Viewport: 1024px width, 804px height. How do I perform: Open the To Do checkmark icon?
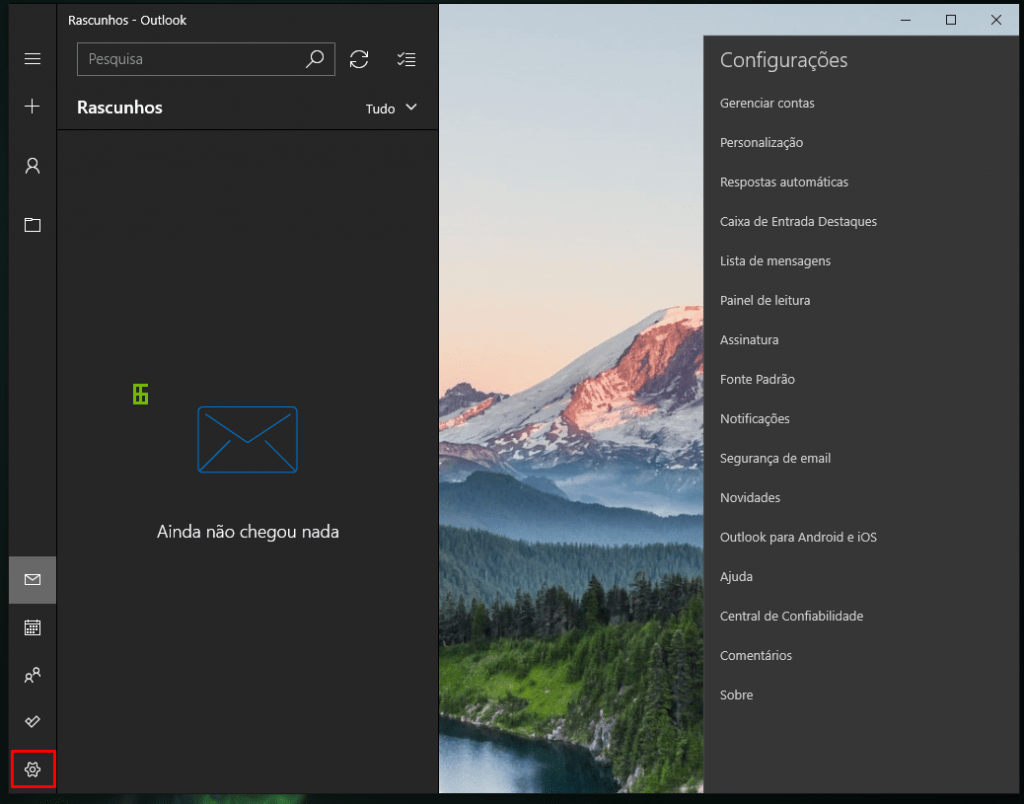click(x=32, y=722)
